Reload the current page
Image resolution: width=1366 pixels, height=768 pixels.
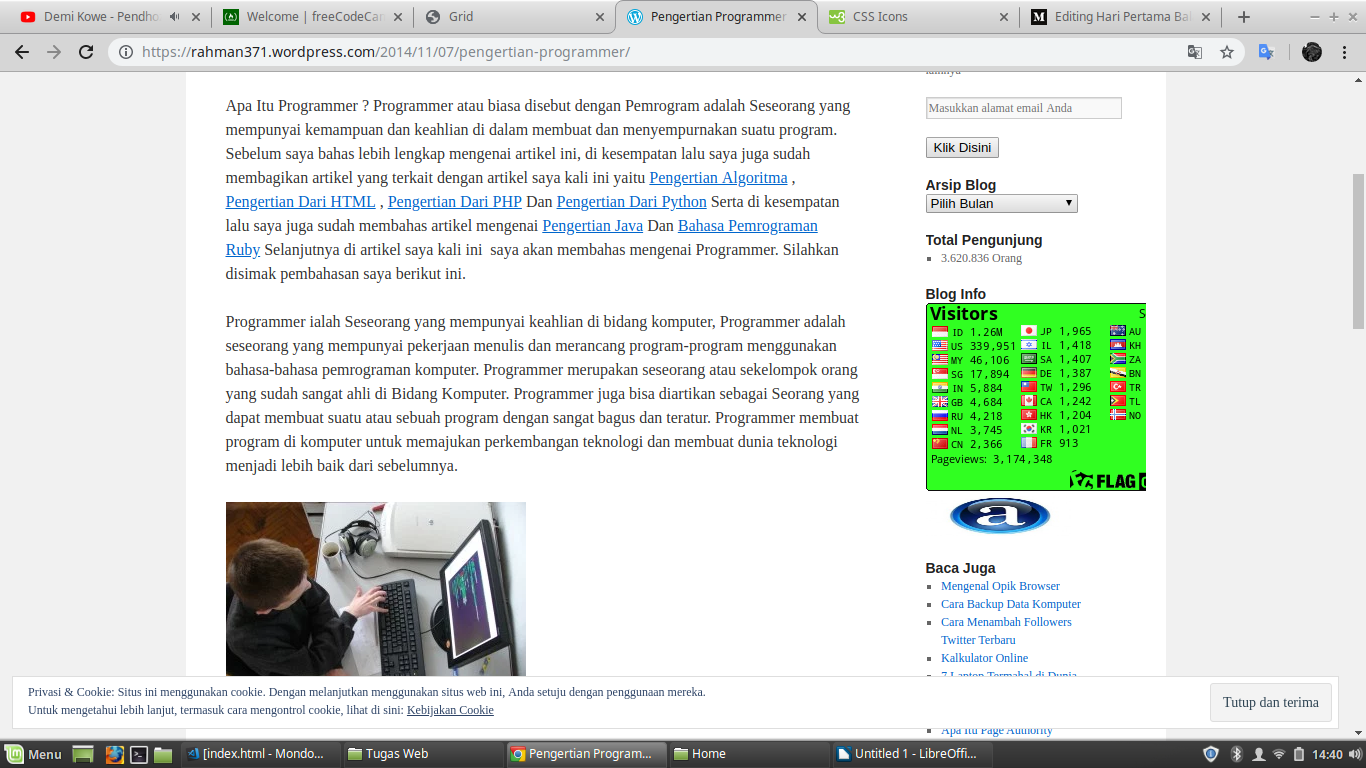[86, 52]
